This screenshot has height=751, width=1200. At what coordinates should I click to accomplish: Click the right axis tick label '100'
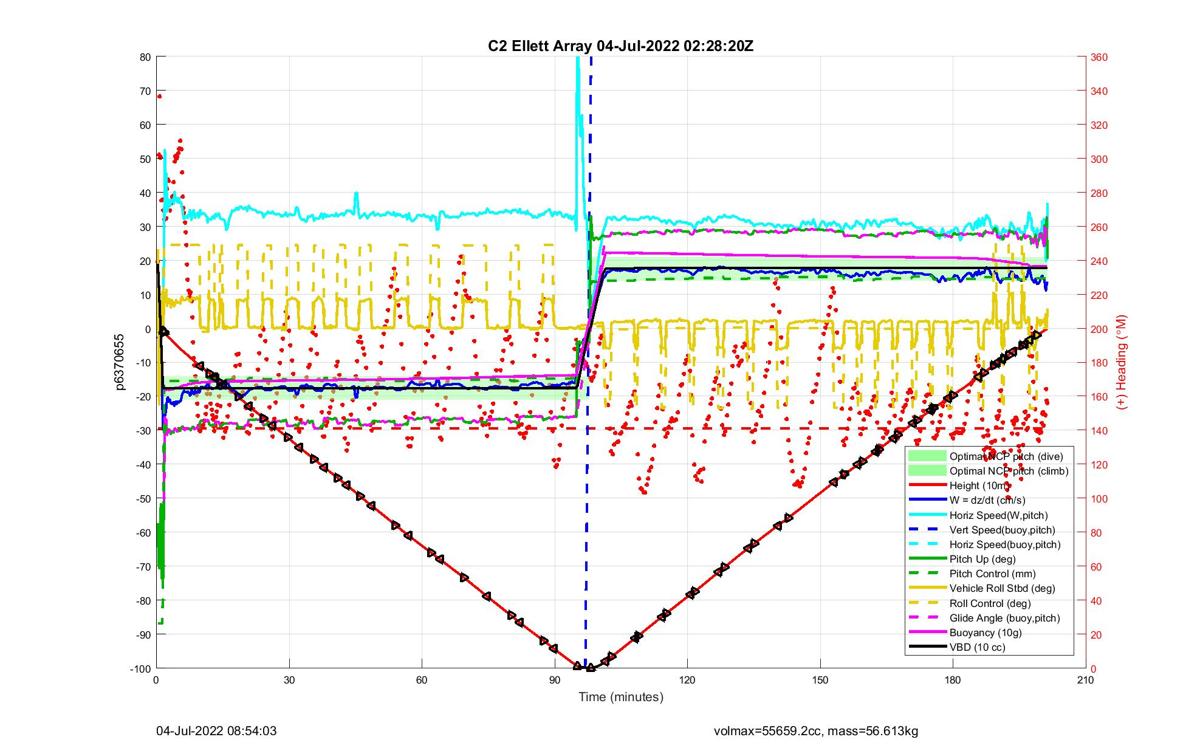coord(1100,498)
